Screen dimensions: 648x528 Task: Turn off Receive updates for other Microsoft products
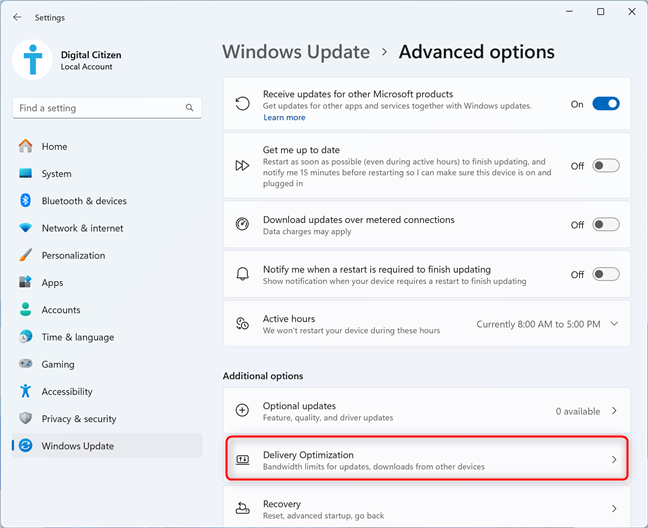(605, 104)
